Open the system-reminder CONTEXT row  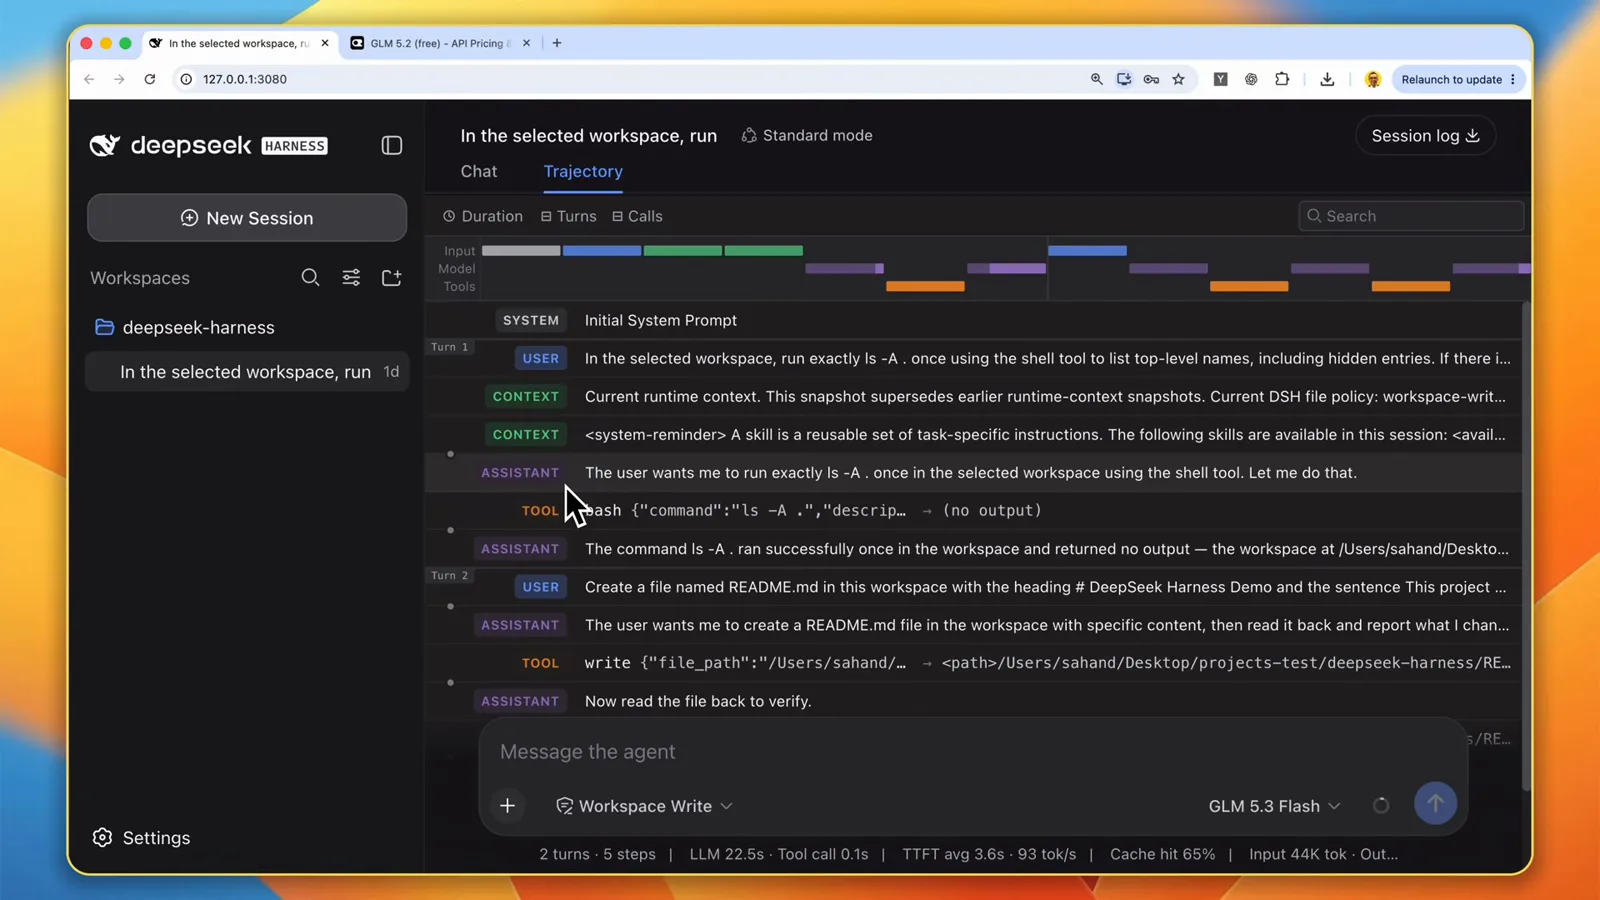(x=973, y=434)
